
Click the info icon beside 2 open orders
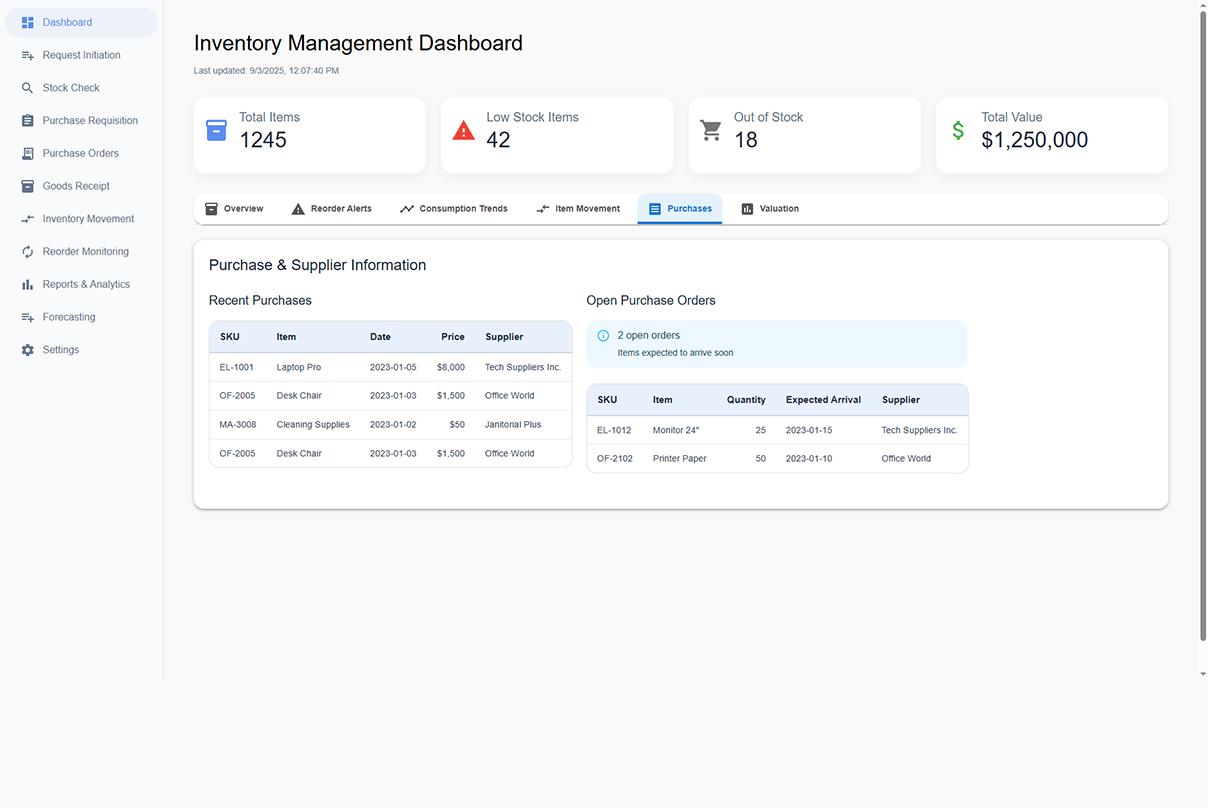603,336
